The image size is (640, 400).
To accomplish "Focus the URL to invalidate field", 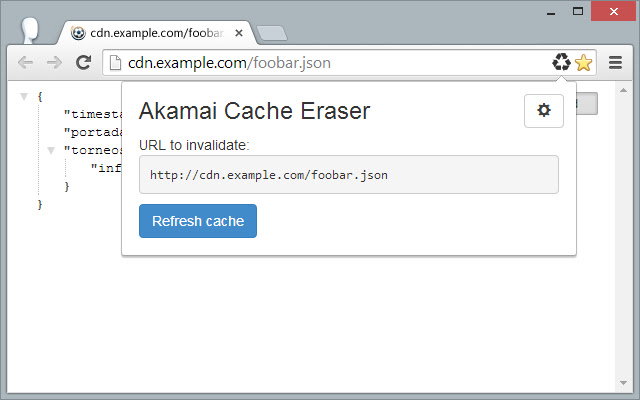I will tap(348, 175).
